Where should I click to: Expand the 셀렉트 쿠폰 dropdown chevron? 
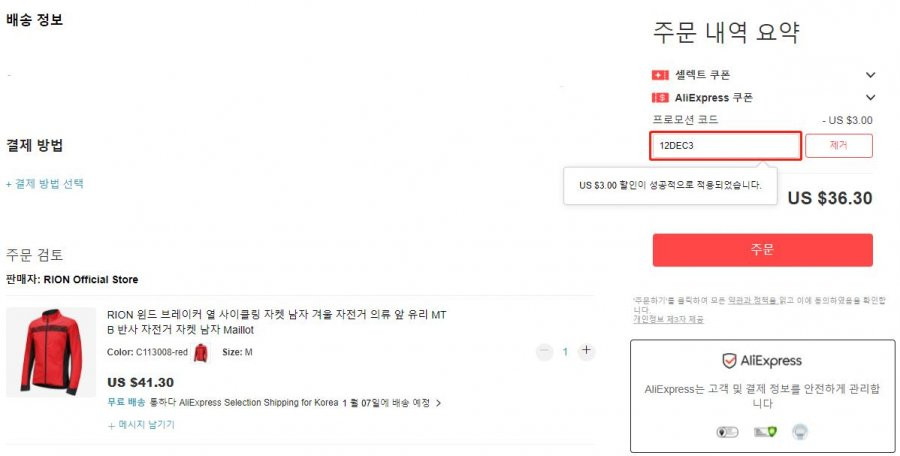tap(870, 75)
